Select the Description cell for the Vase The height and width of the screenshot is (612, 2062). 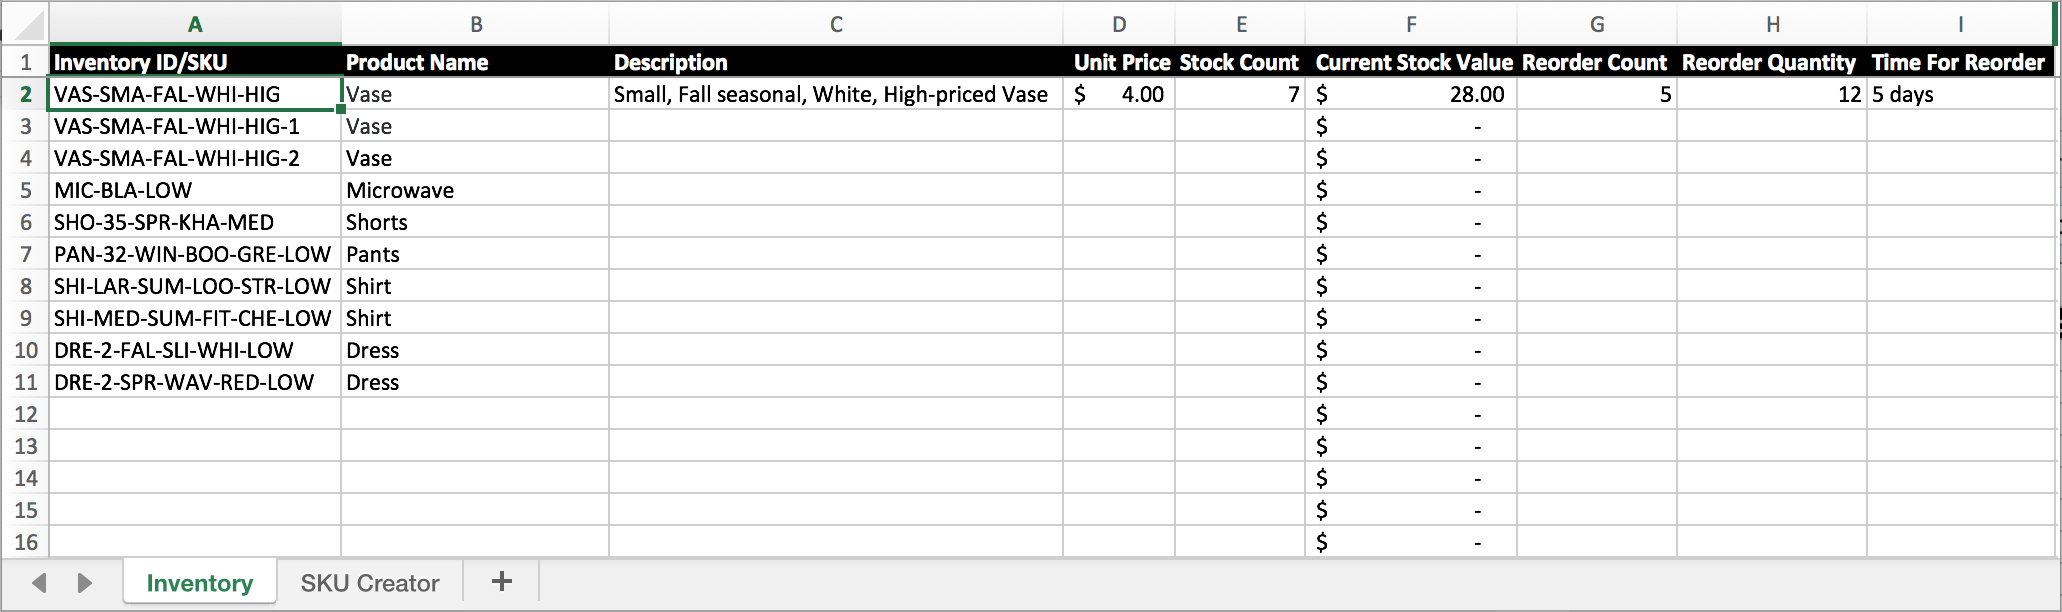835,93
